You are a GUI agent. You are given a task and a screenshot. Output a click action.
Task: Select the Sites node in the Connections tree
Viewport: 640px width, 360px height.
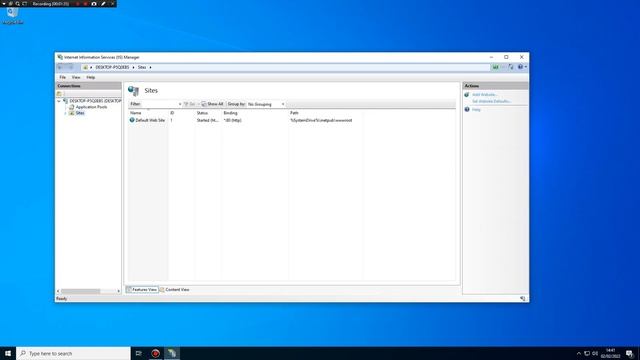pos(80,113)
